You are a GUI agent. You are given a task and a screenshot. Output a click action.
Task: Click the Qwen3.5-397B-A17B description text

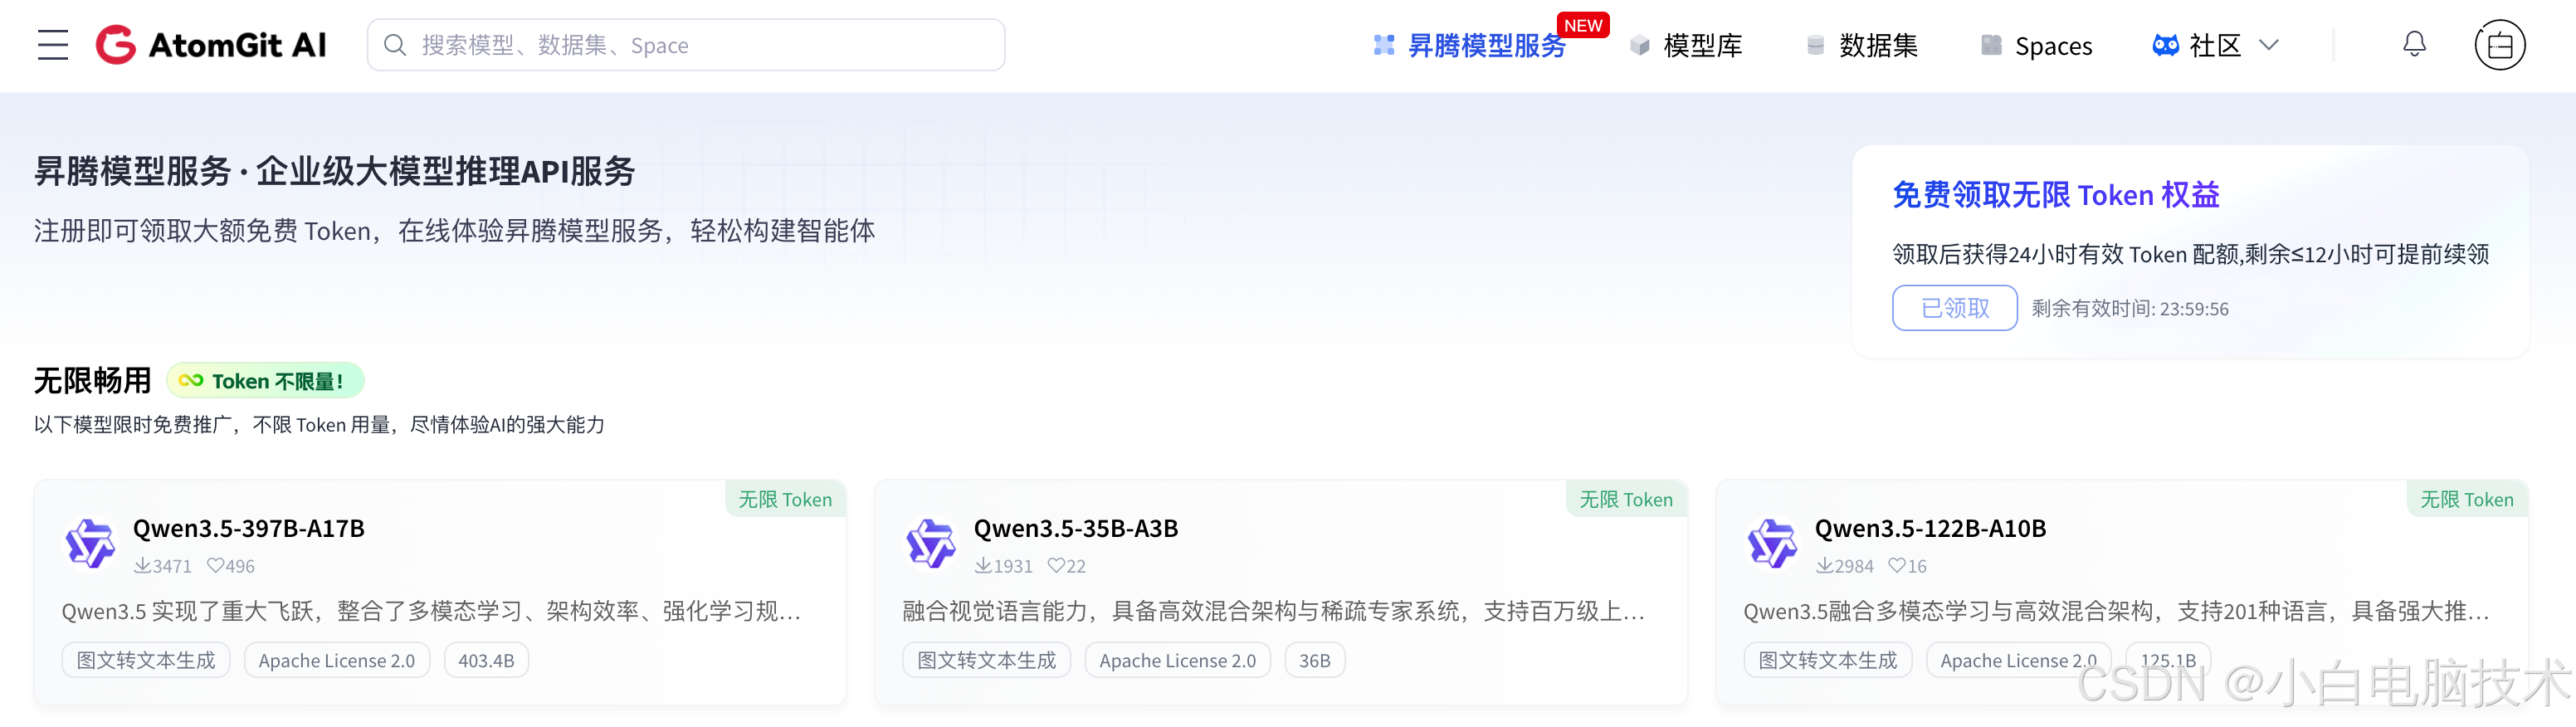coord(432,612)
